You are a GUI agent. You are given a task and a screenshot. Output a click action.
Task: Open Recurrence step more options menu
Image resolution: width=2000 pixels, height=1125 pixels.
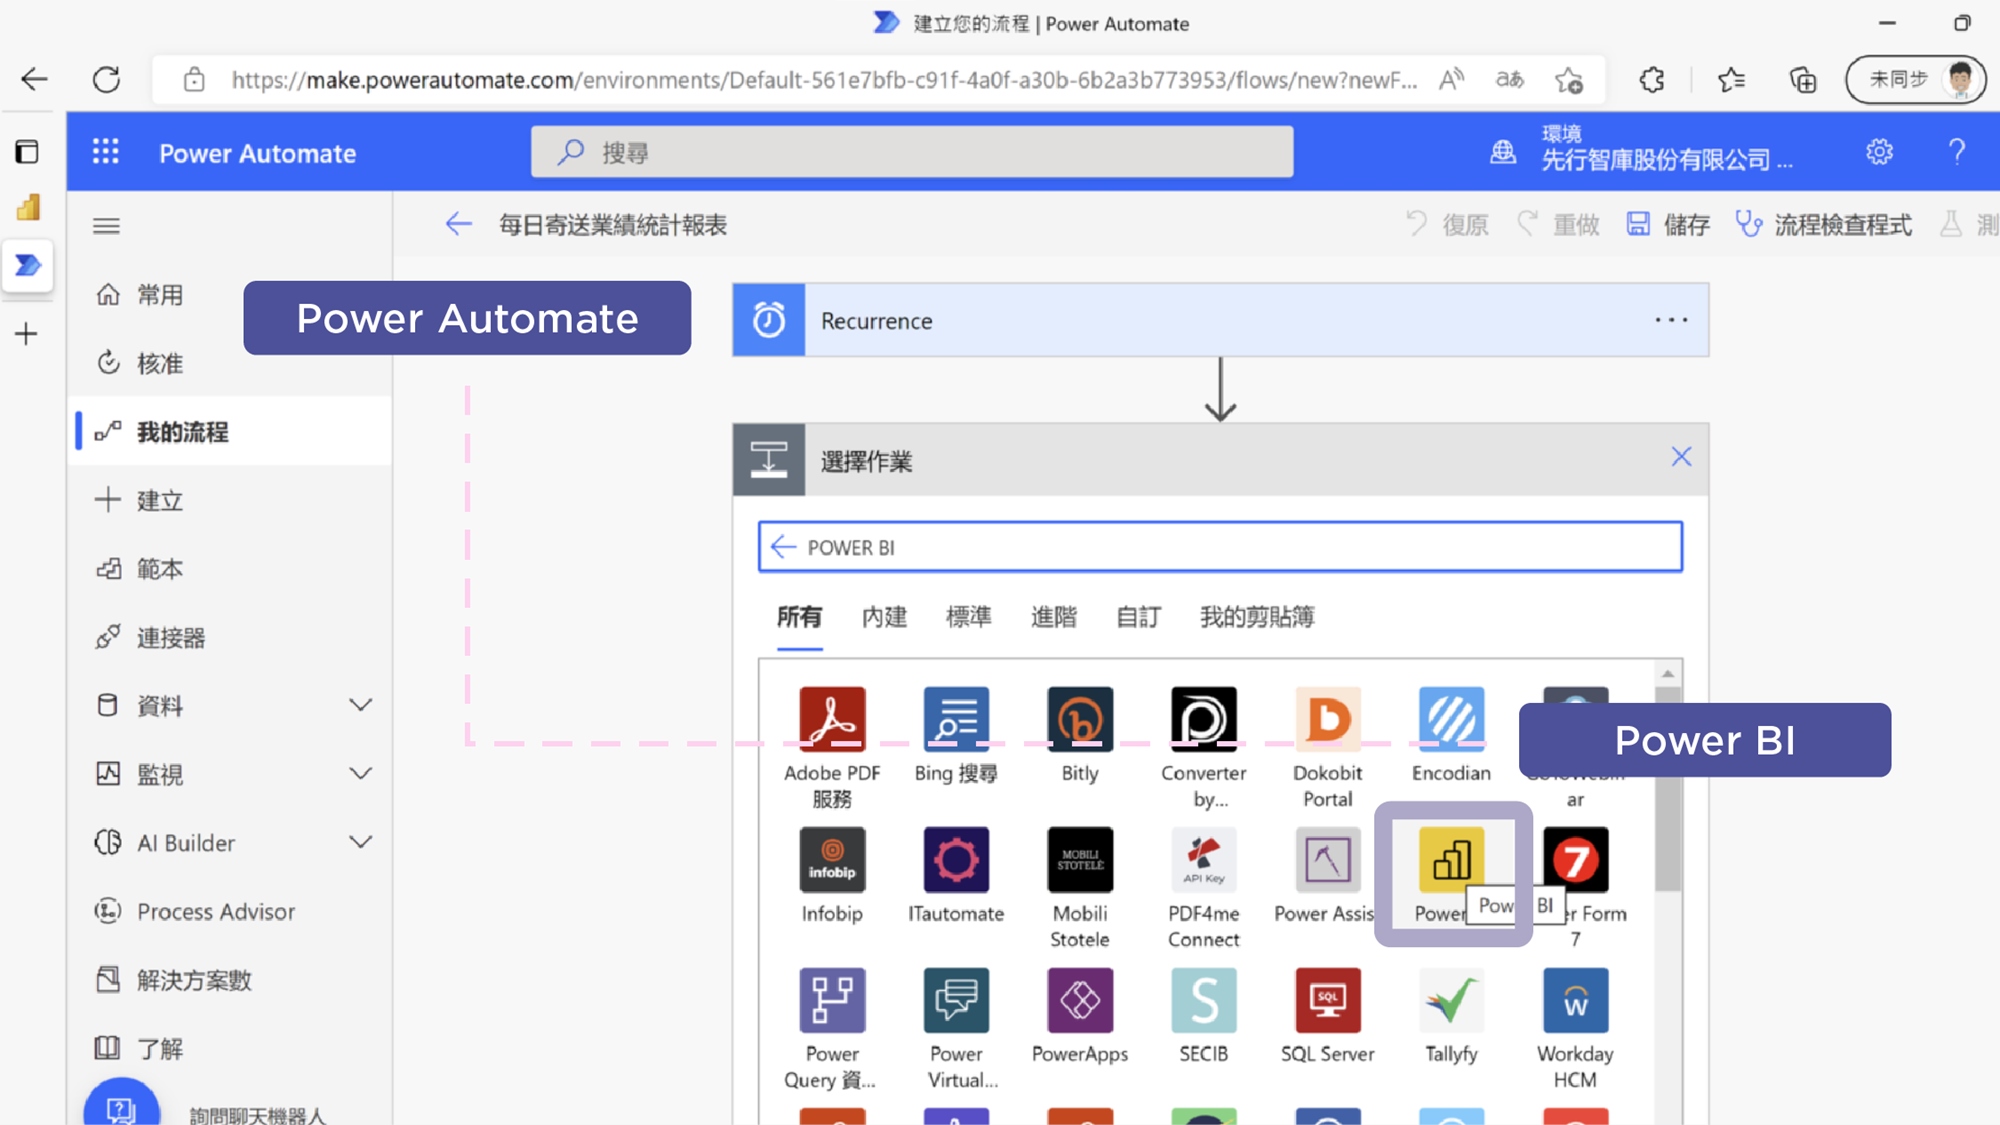point(1671,320)
